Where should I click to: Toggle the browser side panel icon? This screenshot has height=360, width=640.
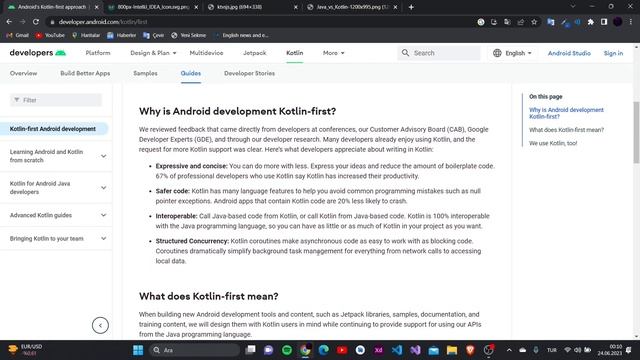click(604, 22)
